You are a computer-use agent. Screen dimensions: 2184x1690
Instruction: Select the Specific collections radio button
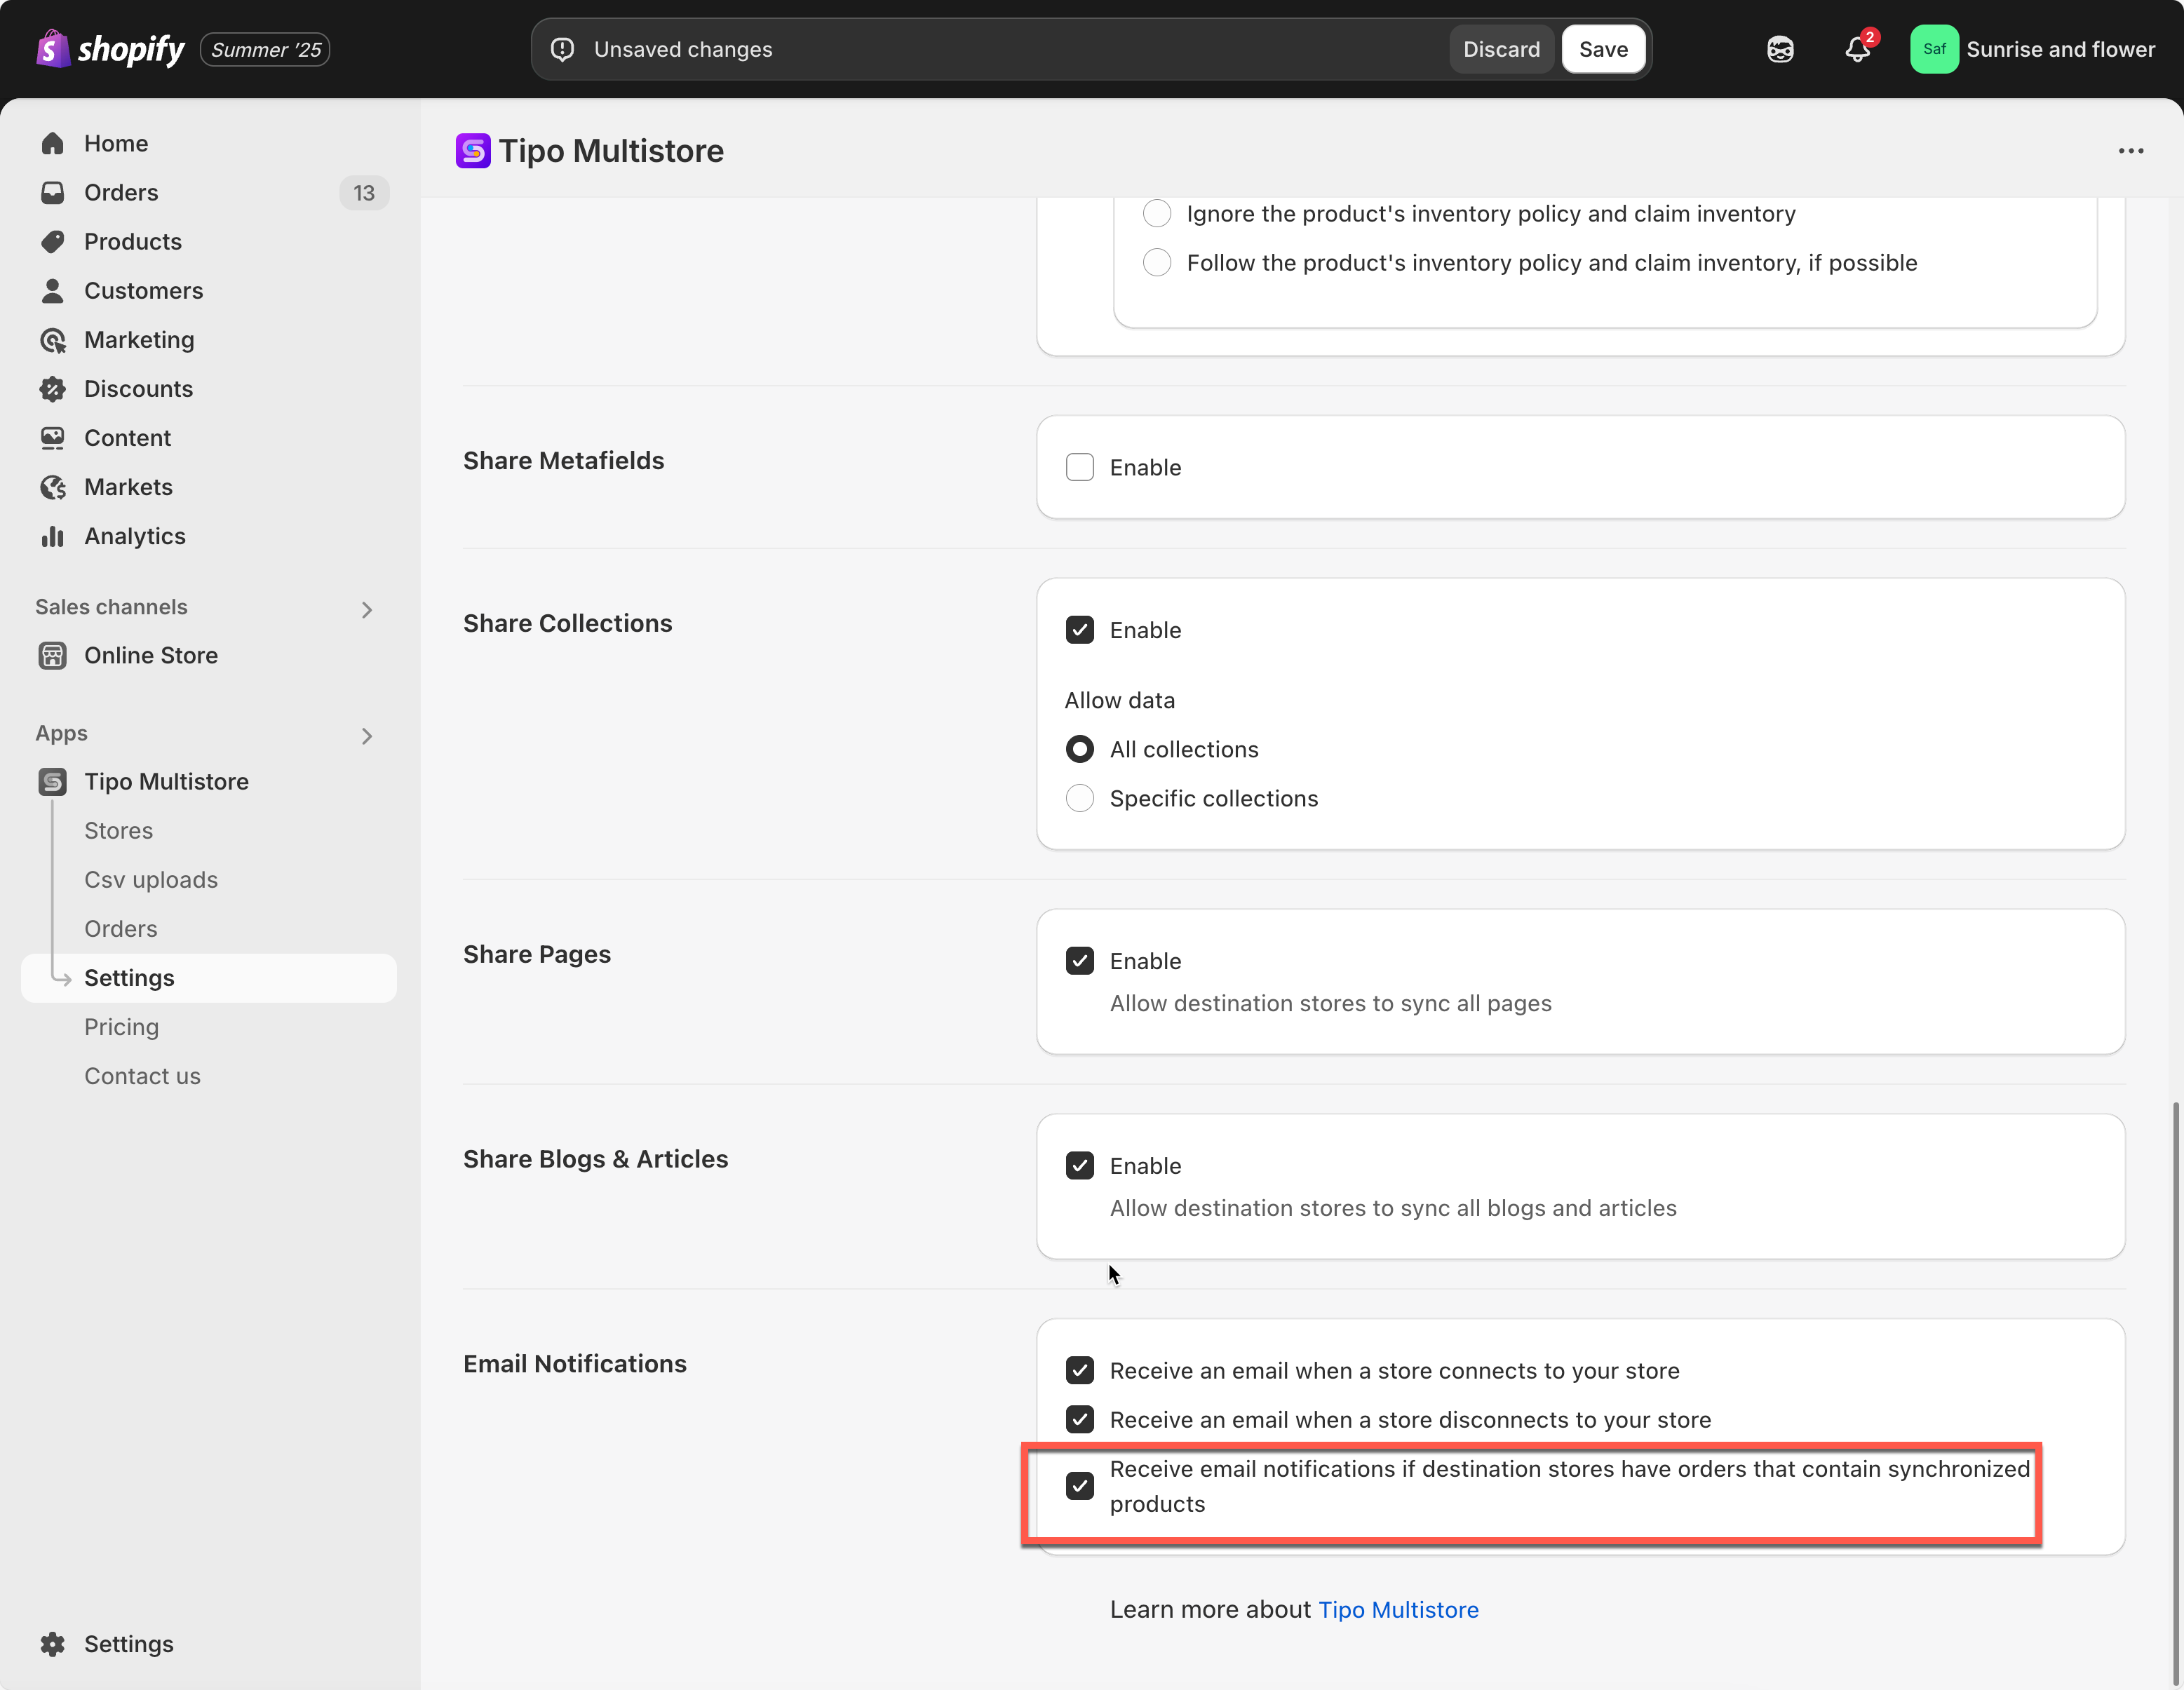click(x=1079, y=798)
